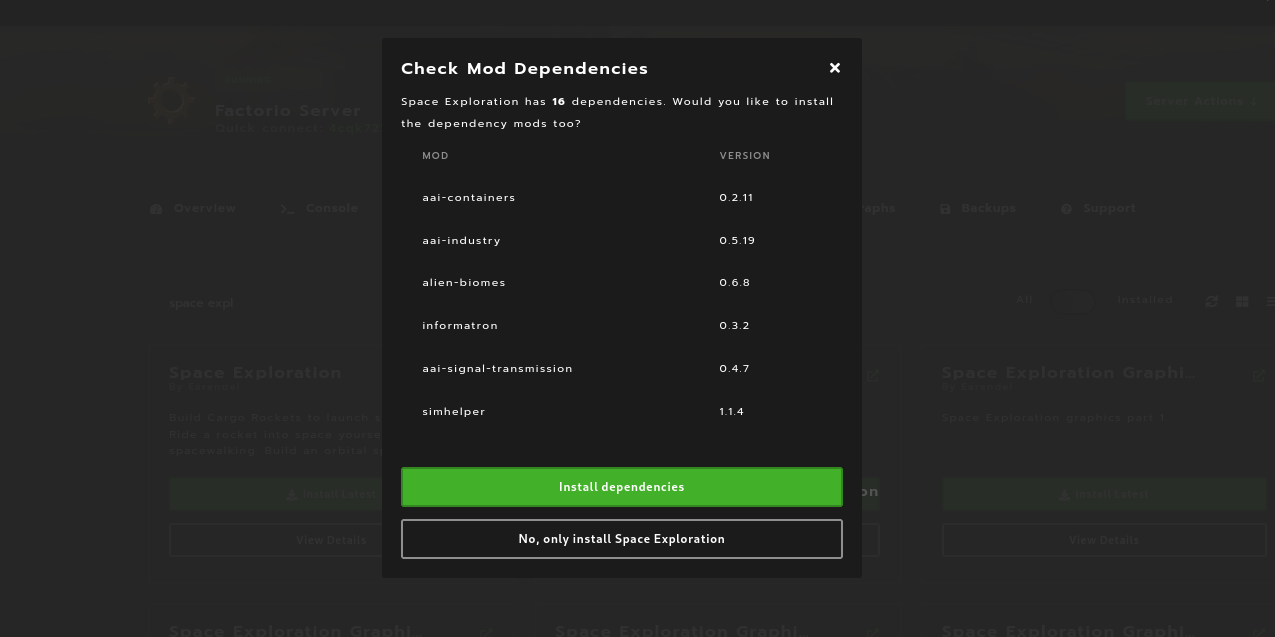Click the Space Exploration card title
The width and height of the screenshot is (1275, 637).
[x=255, y=373]
